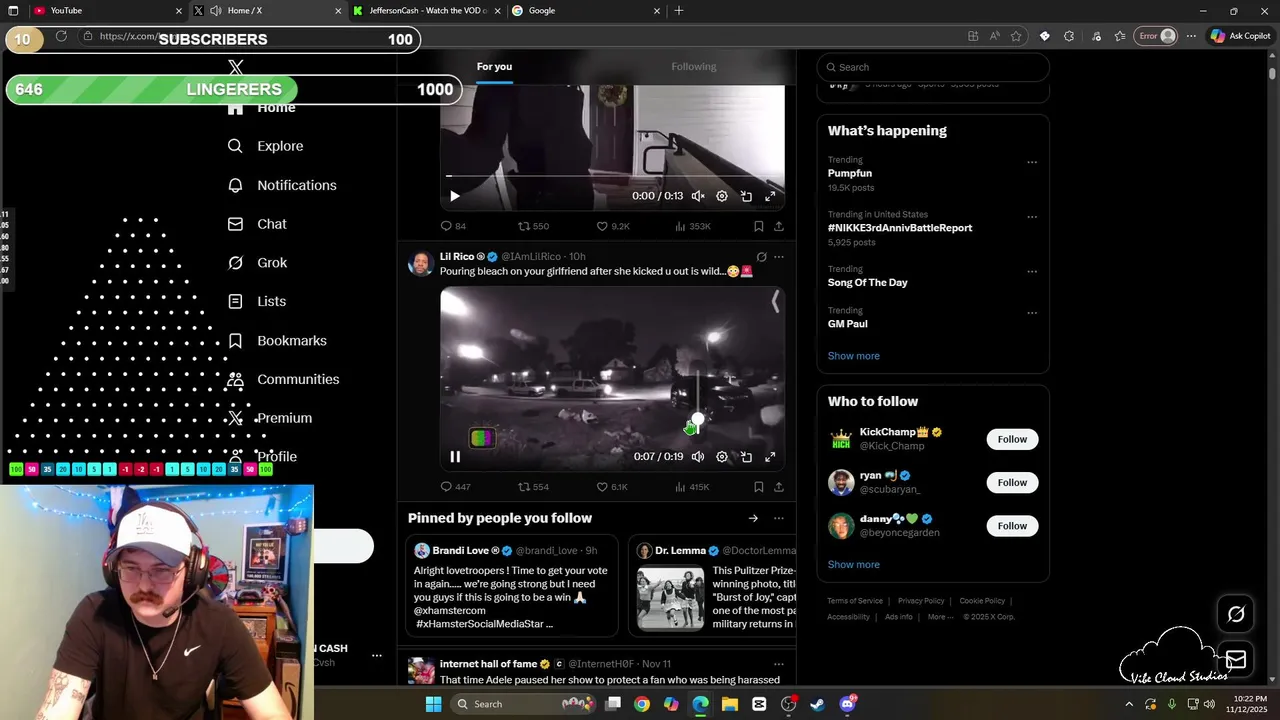Show hidden icons in system tray
Screen dimensions: 1280x720
[x=1129, y=704]
